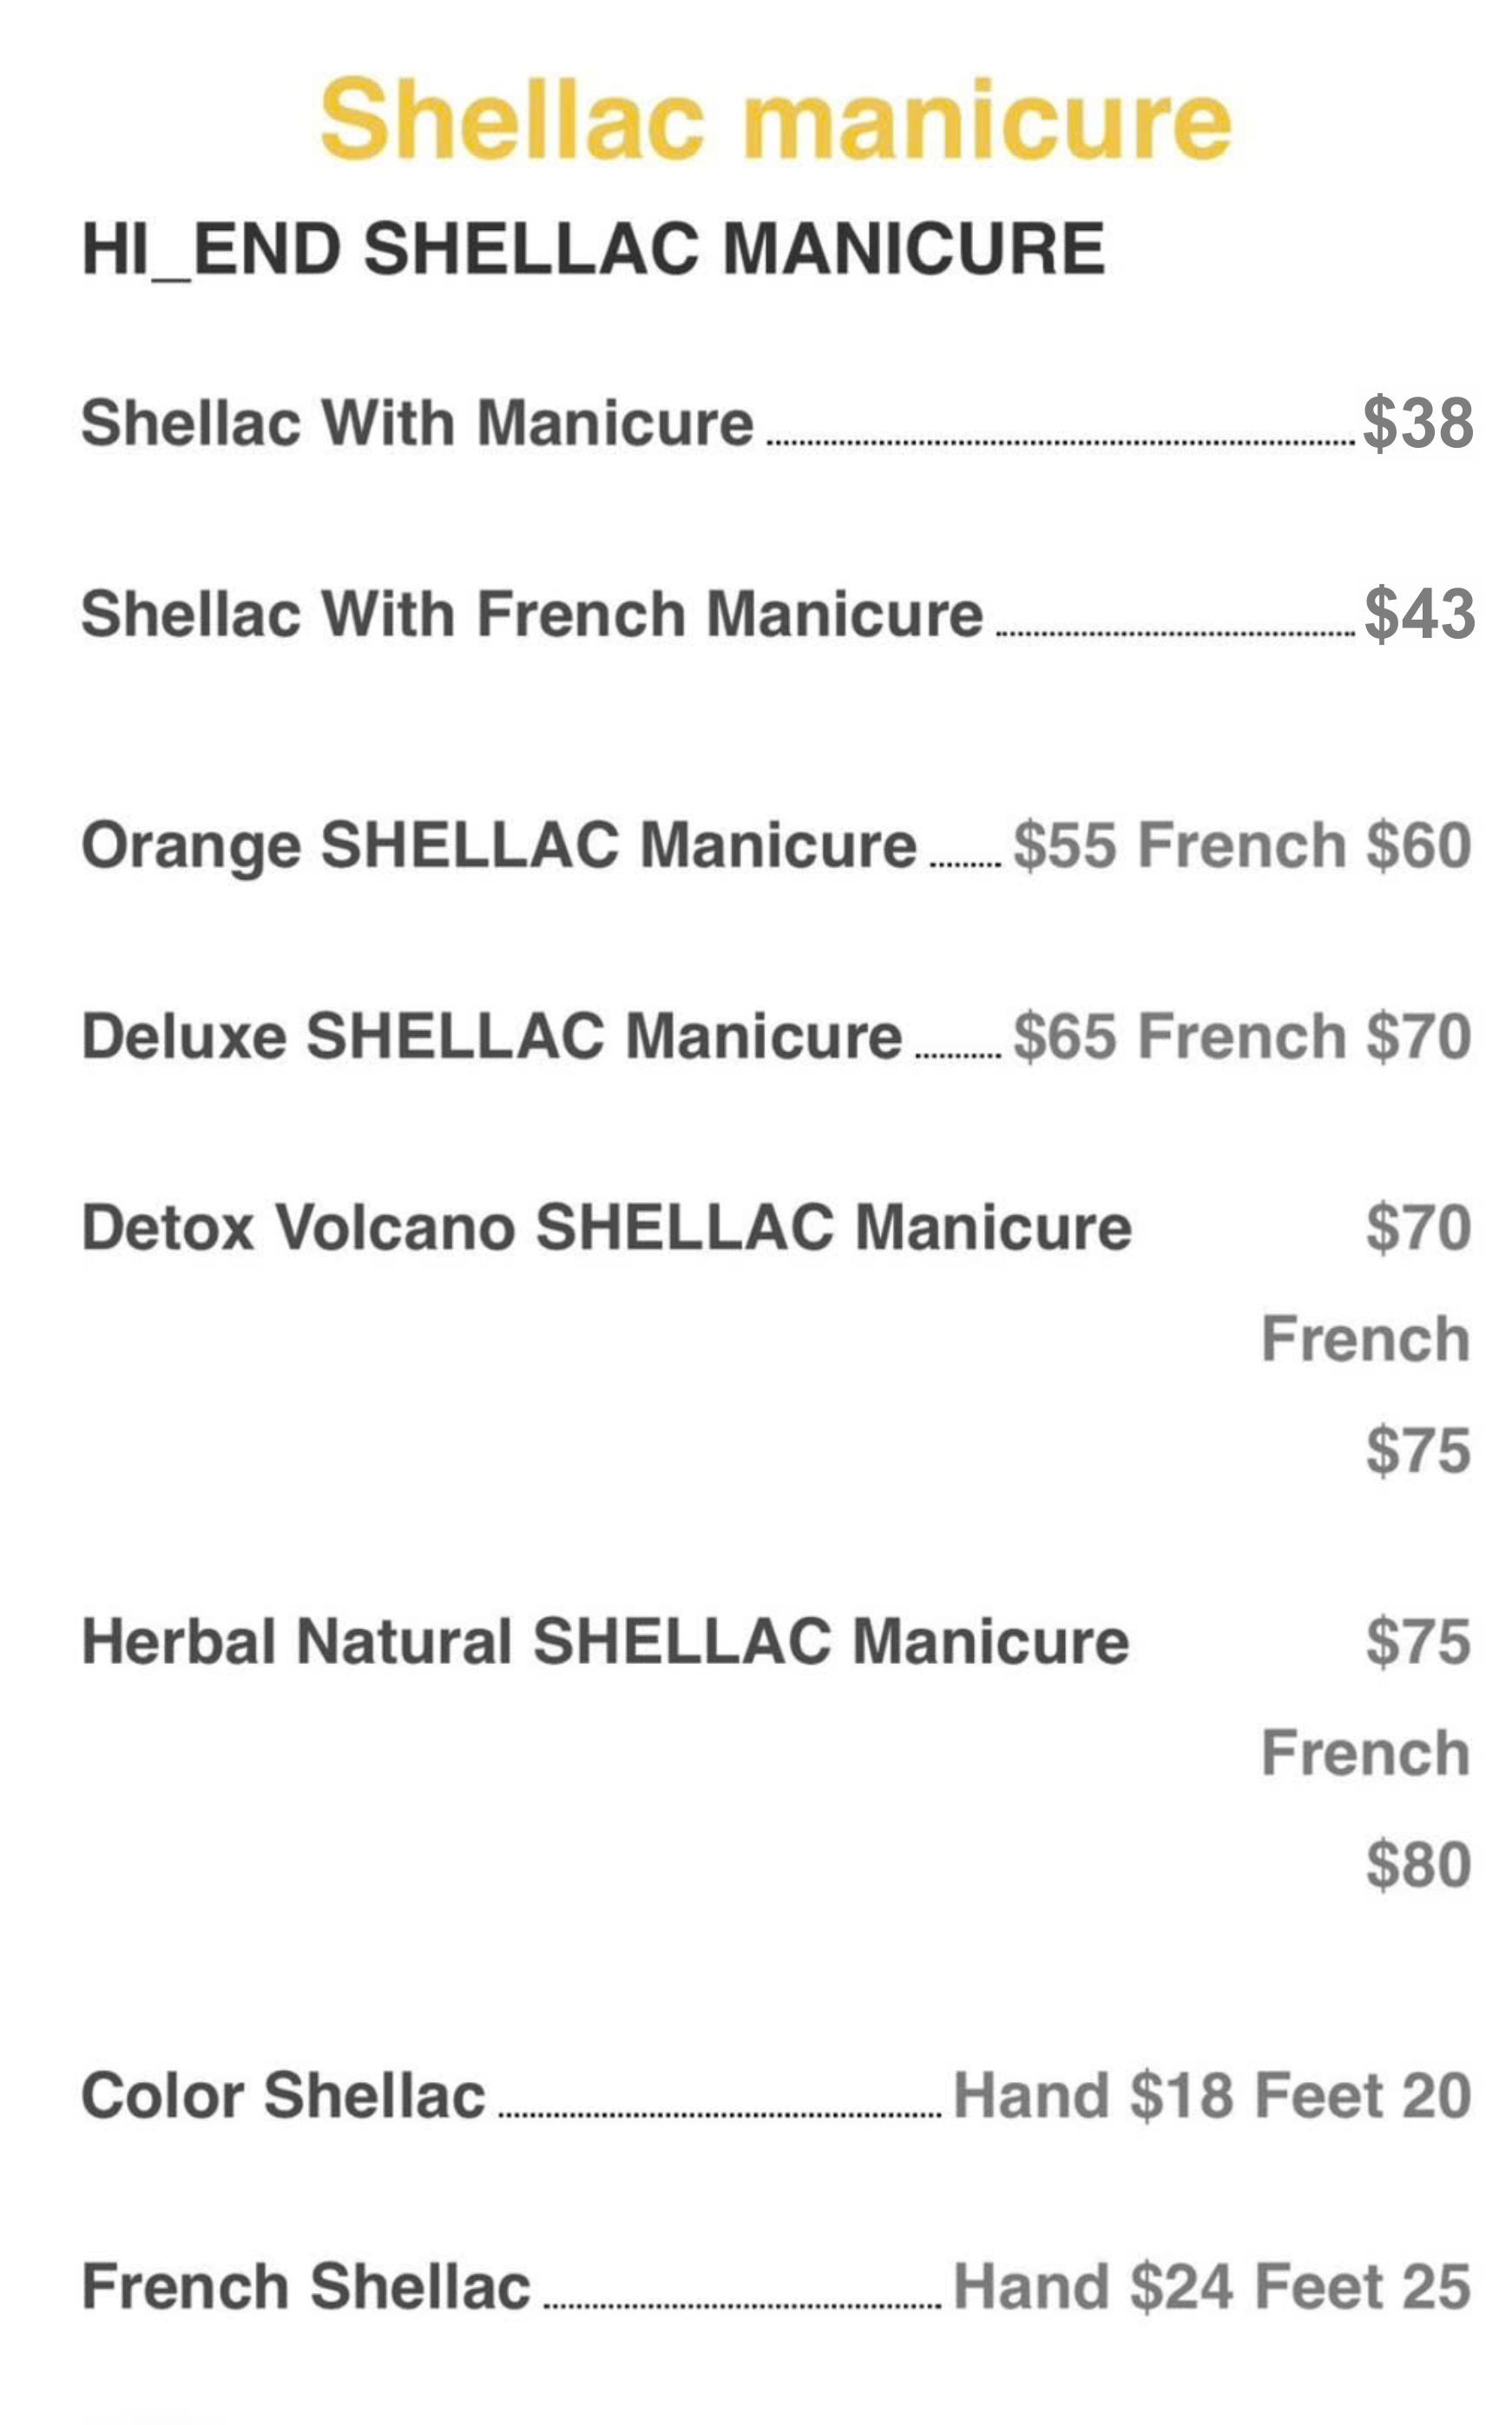Click the "$65 French $70" price text
Screen dimensions: 1512x2425
pos(1241,1036)
